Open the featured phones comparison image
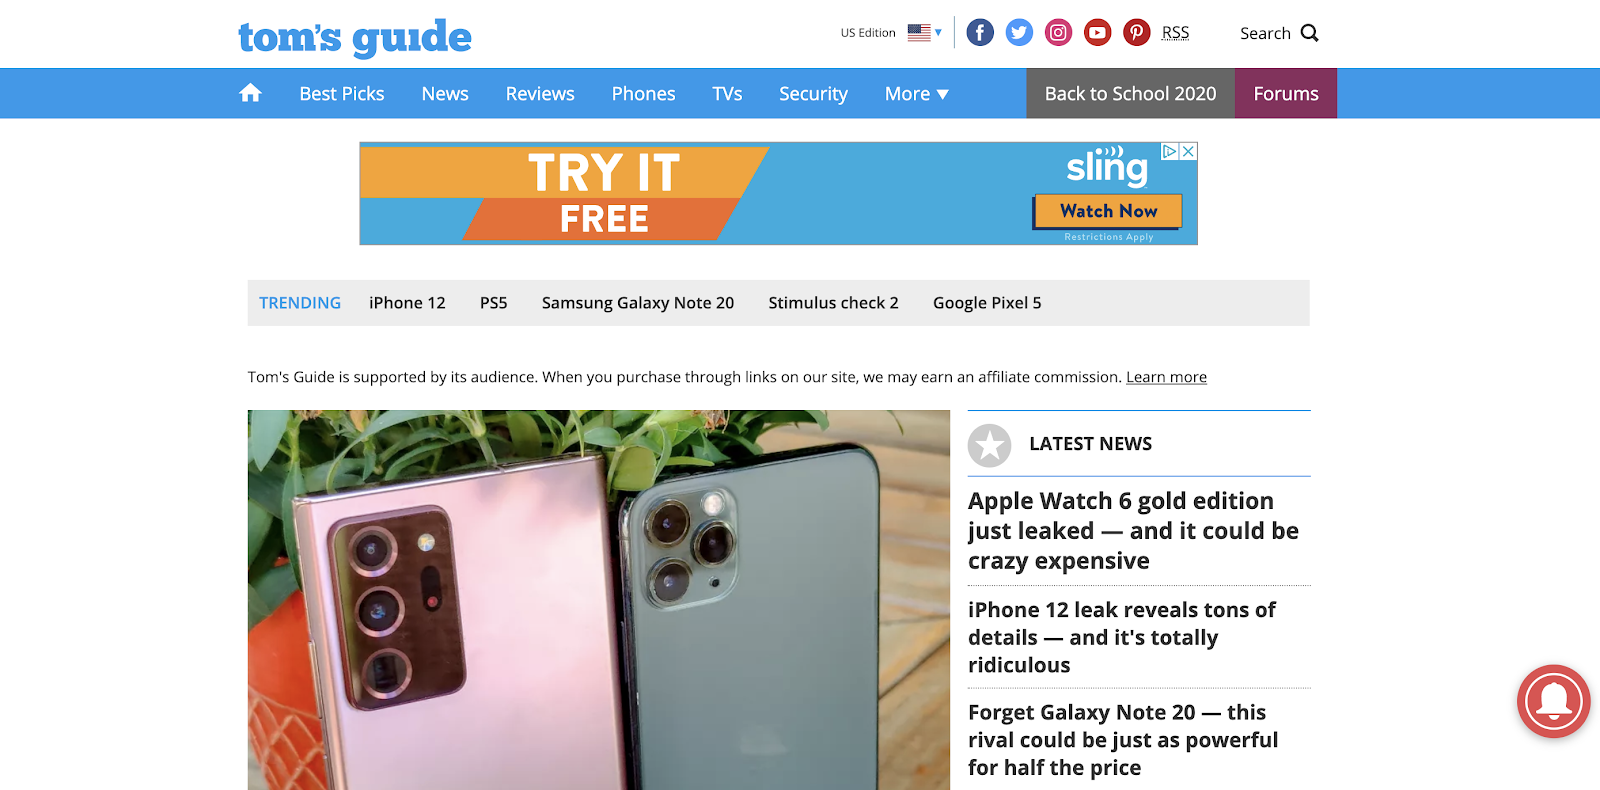1600x790 pixels. (x=599, y=600)
